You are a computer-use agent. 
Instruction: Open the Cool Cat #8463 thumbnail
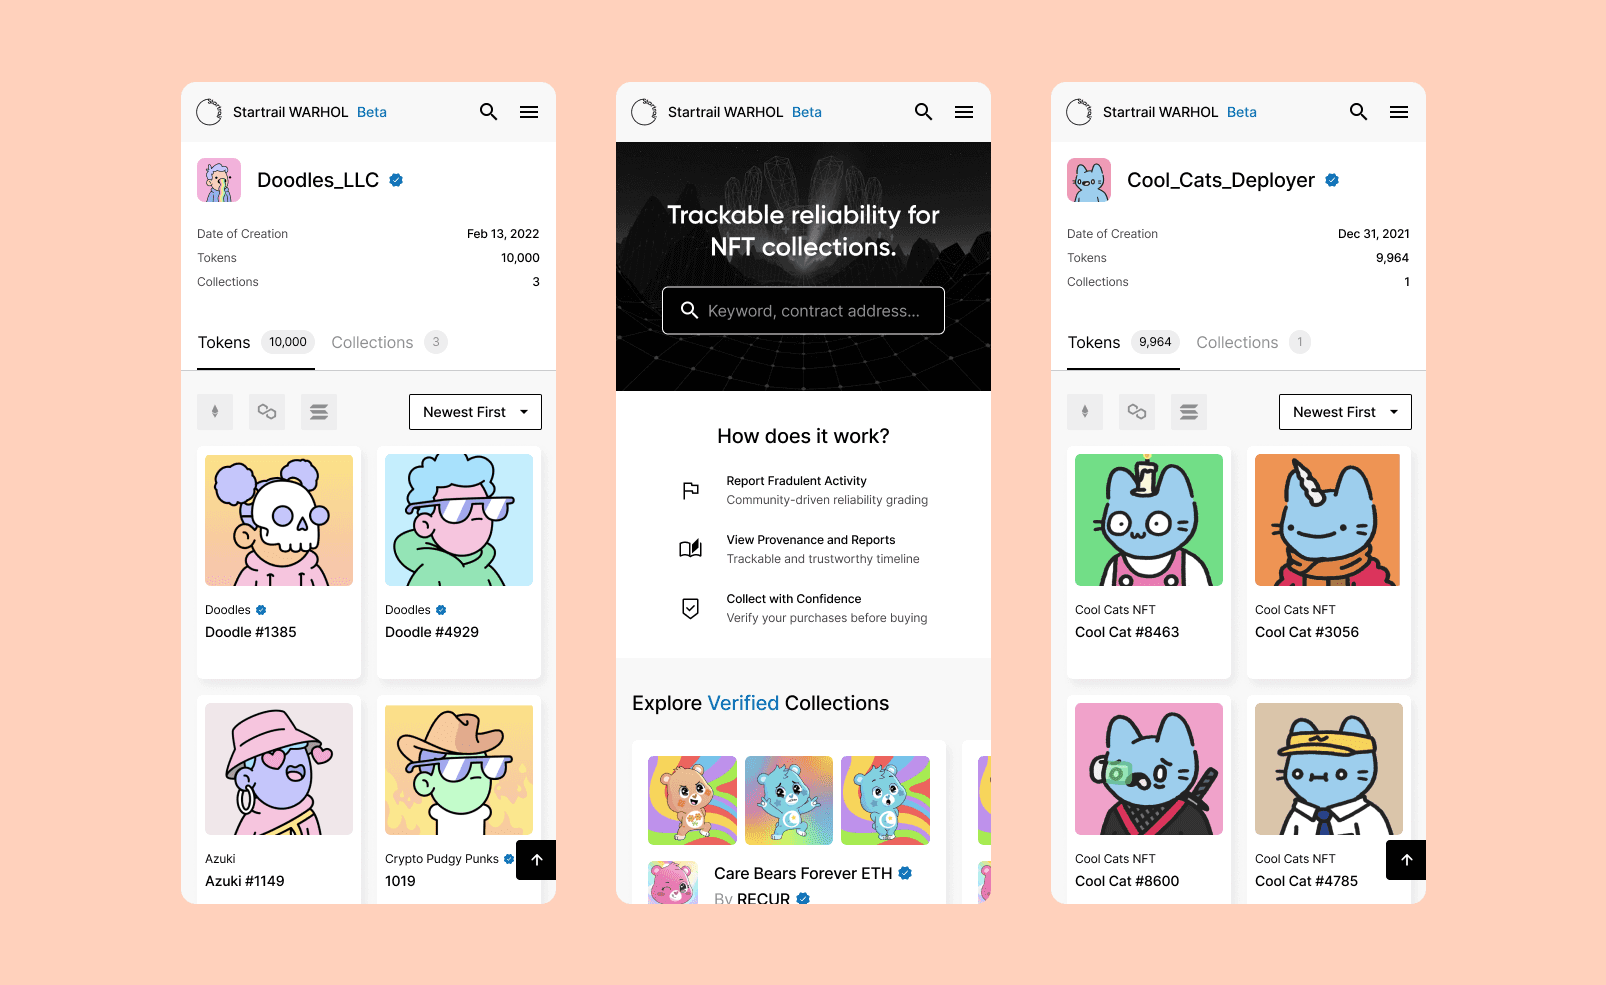point(1149,520)
